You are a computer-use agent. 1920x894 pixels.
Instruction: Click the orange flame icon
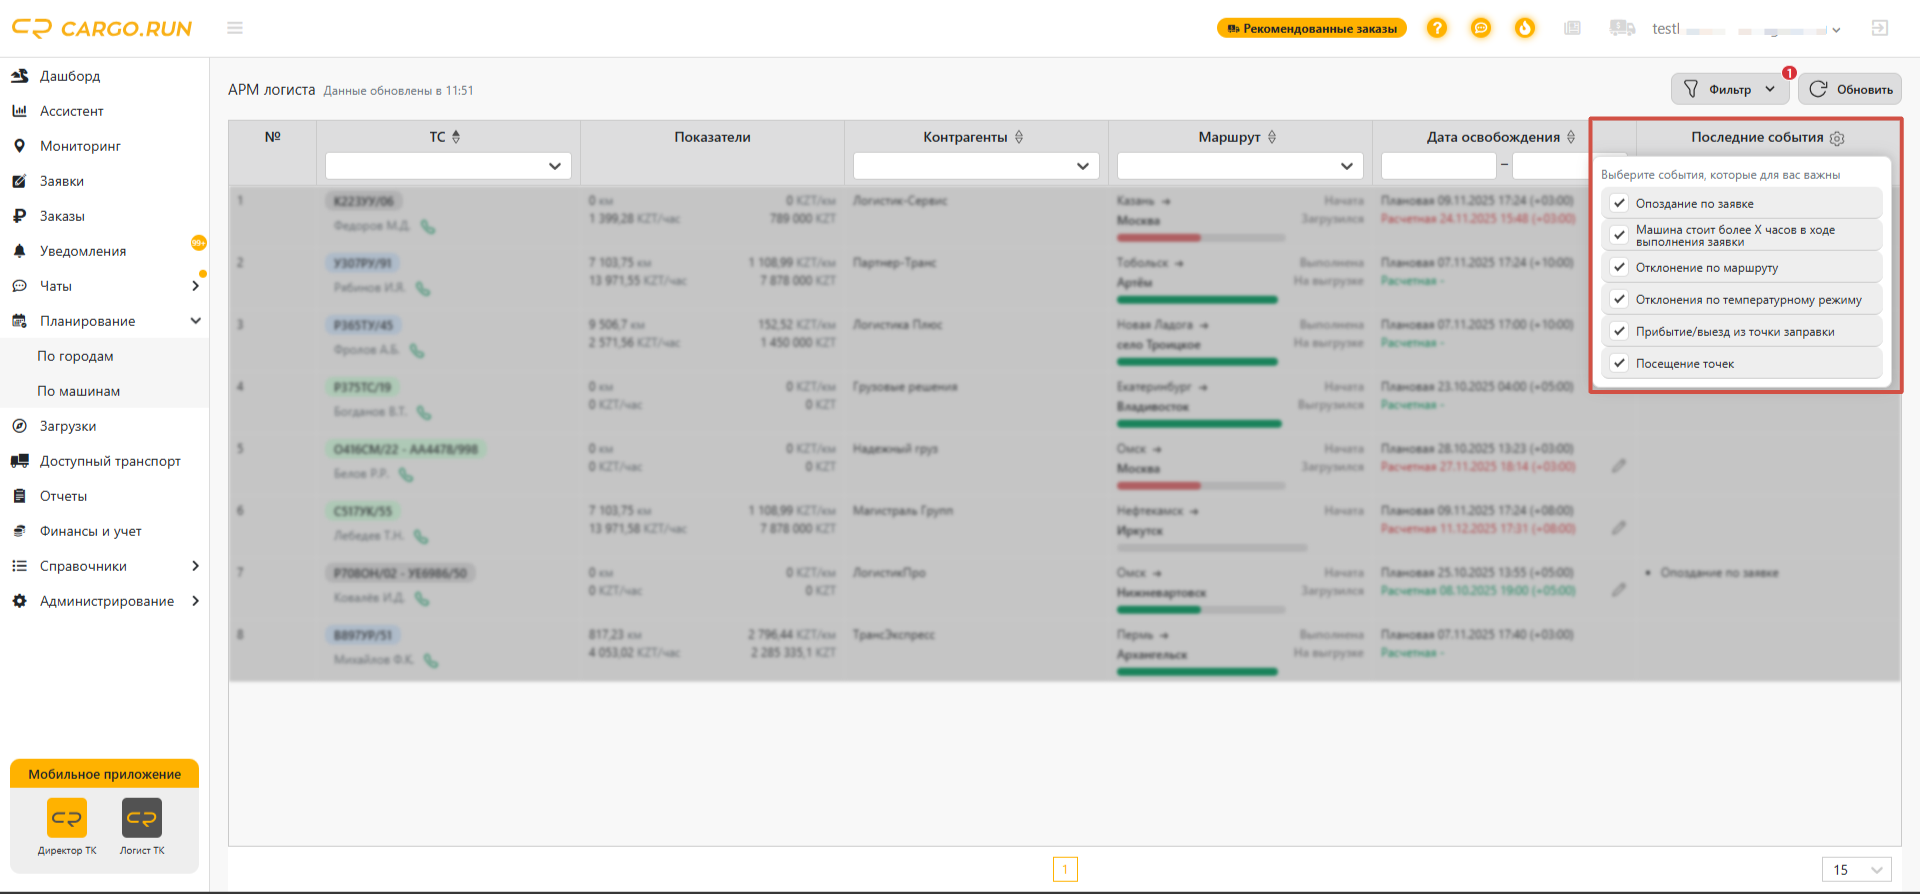tap(1525, 28)
